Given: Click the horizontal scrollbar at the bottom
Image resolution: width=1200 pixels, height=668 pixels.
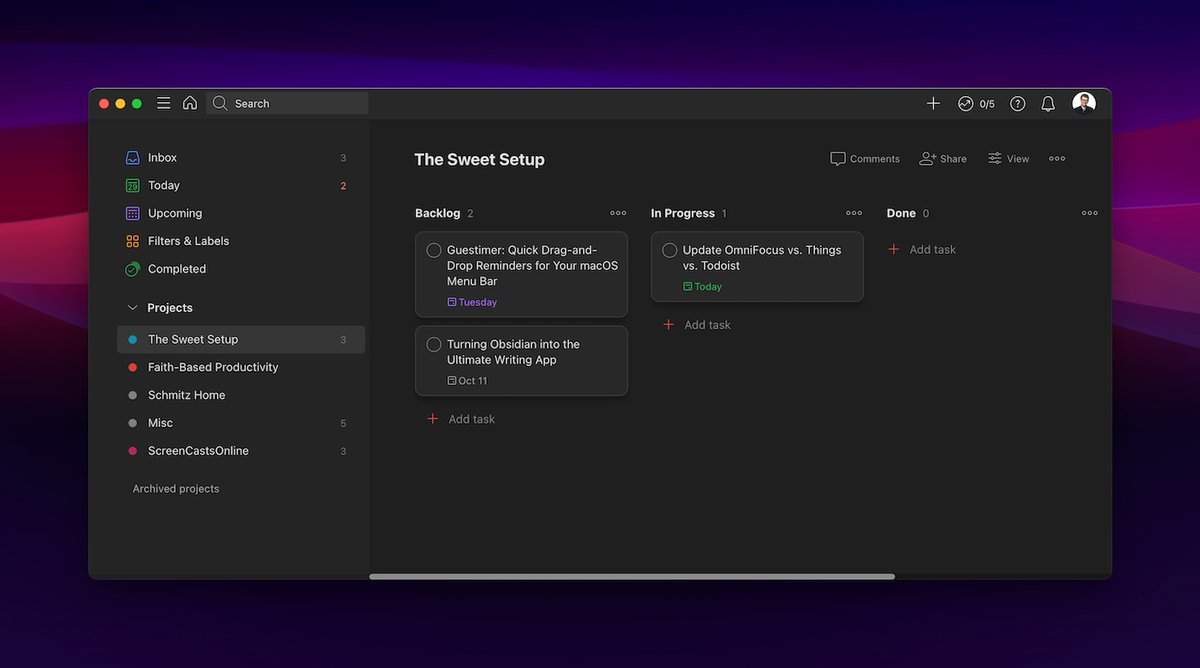Looking at the screenshot, I should [x=632, y=576].
